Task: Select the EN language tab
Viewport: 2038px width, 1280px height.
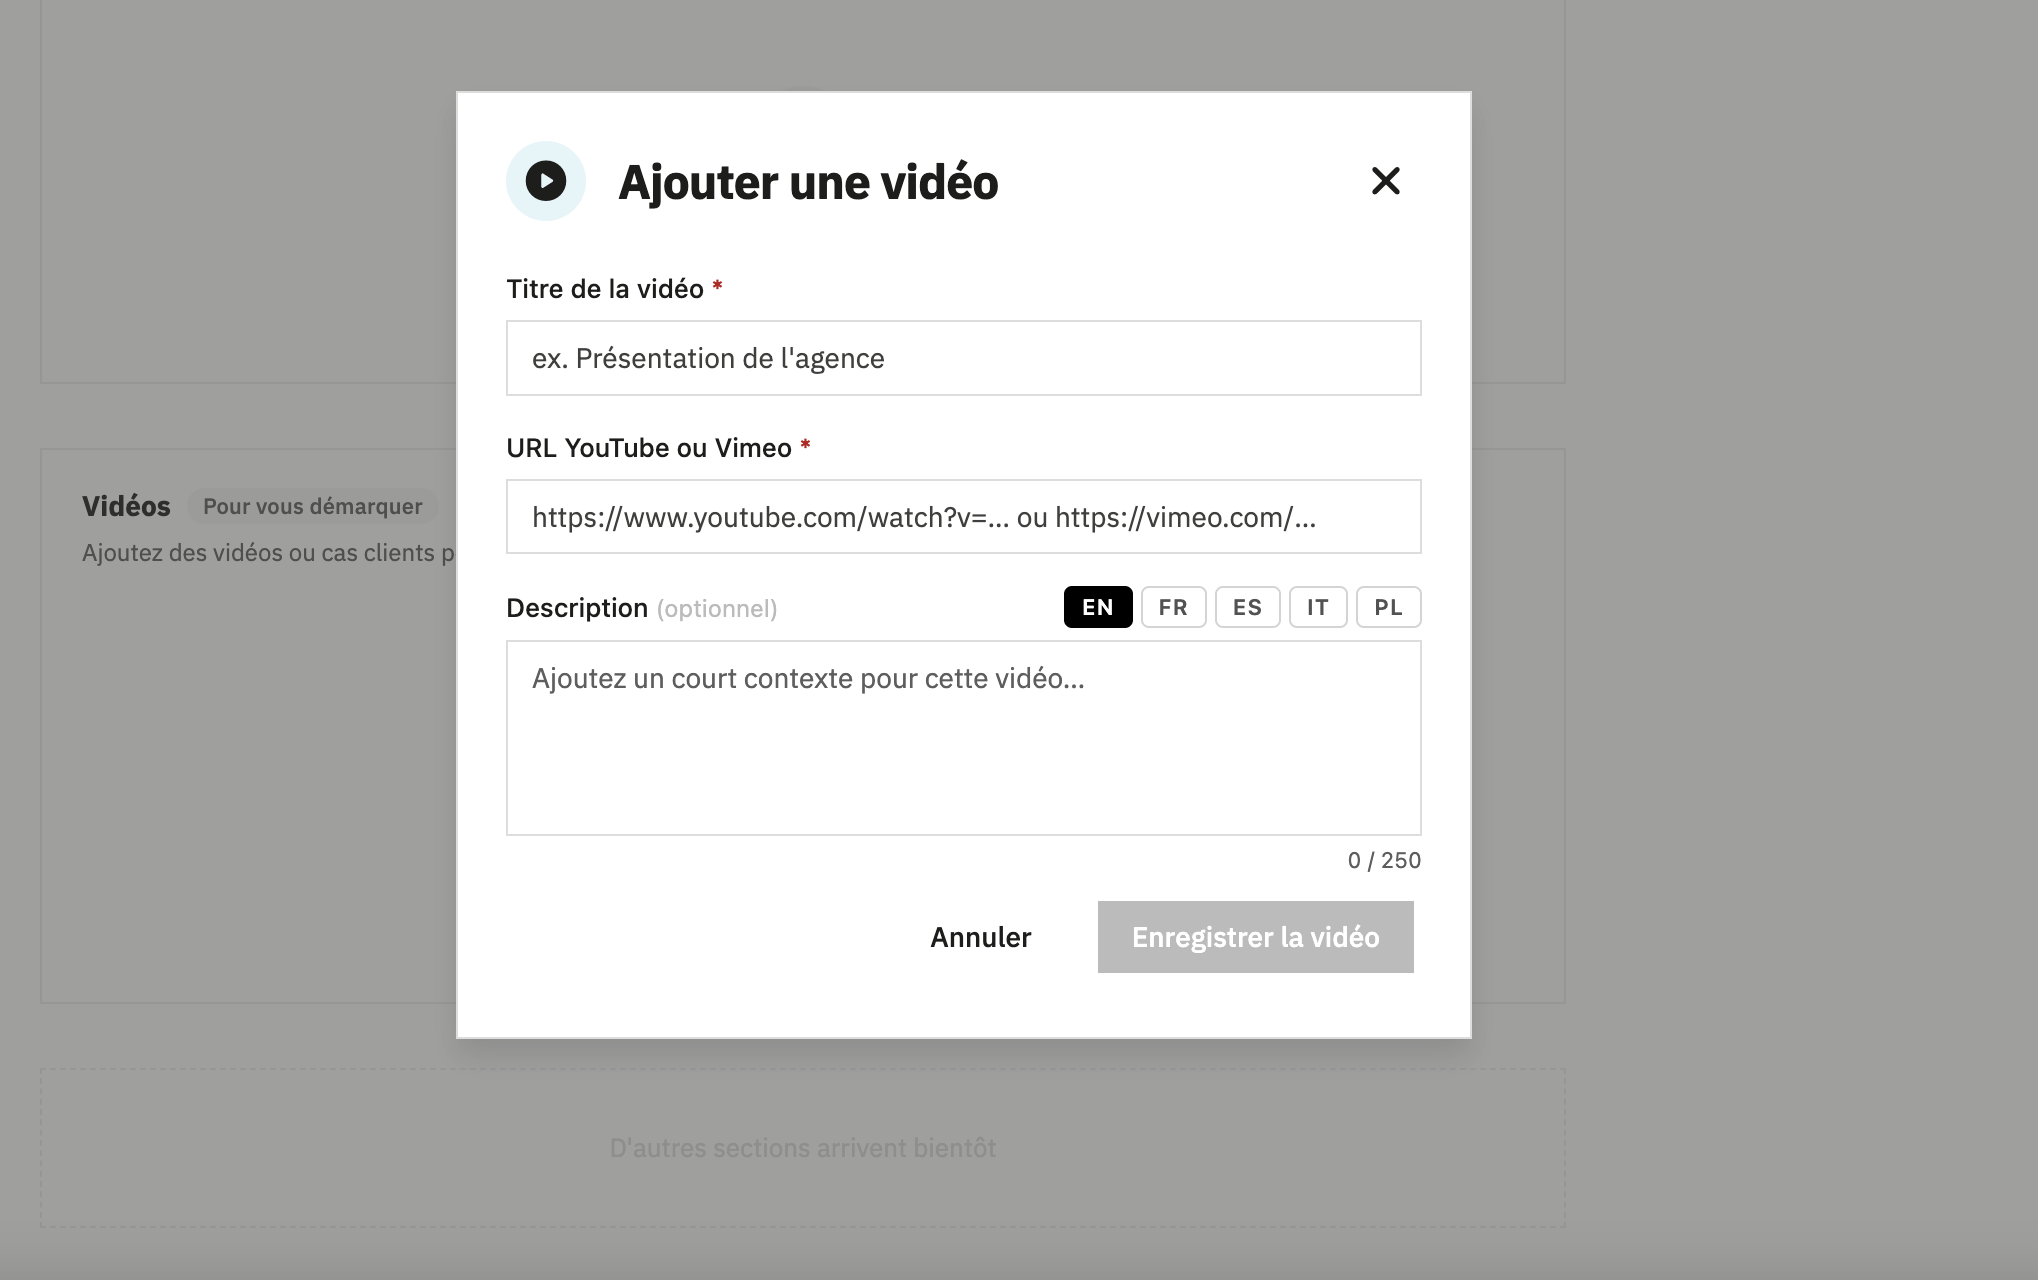Action: point(1098,607)
